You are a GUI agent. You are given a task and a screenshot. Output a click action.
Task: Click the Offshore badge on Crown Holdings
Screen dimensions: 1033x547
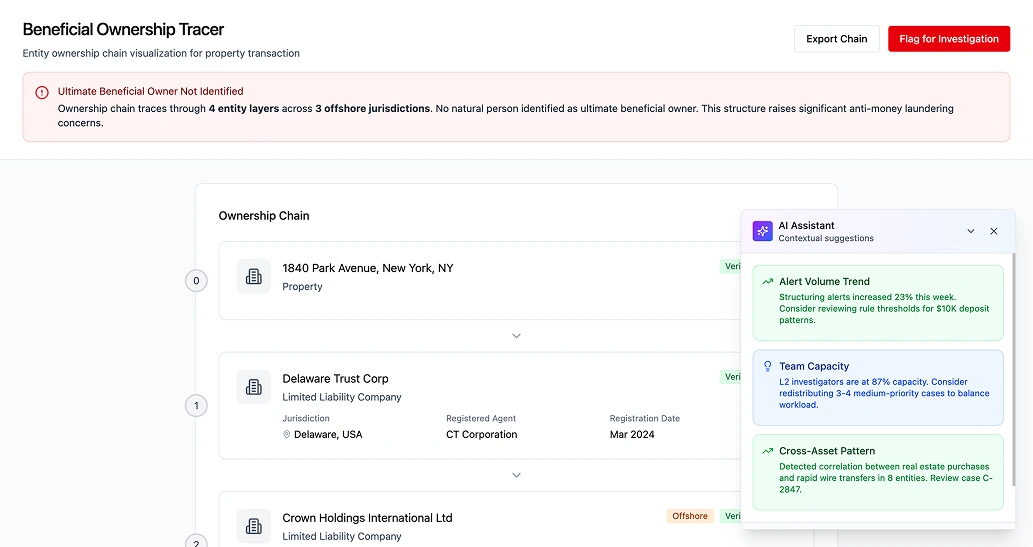(x=690, y=516)
